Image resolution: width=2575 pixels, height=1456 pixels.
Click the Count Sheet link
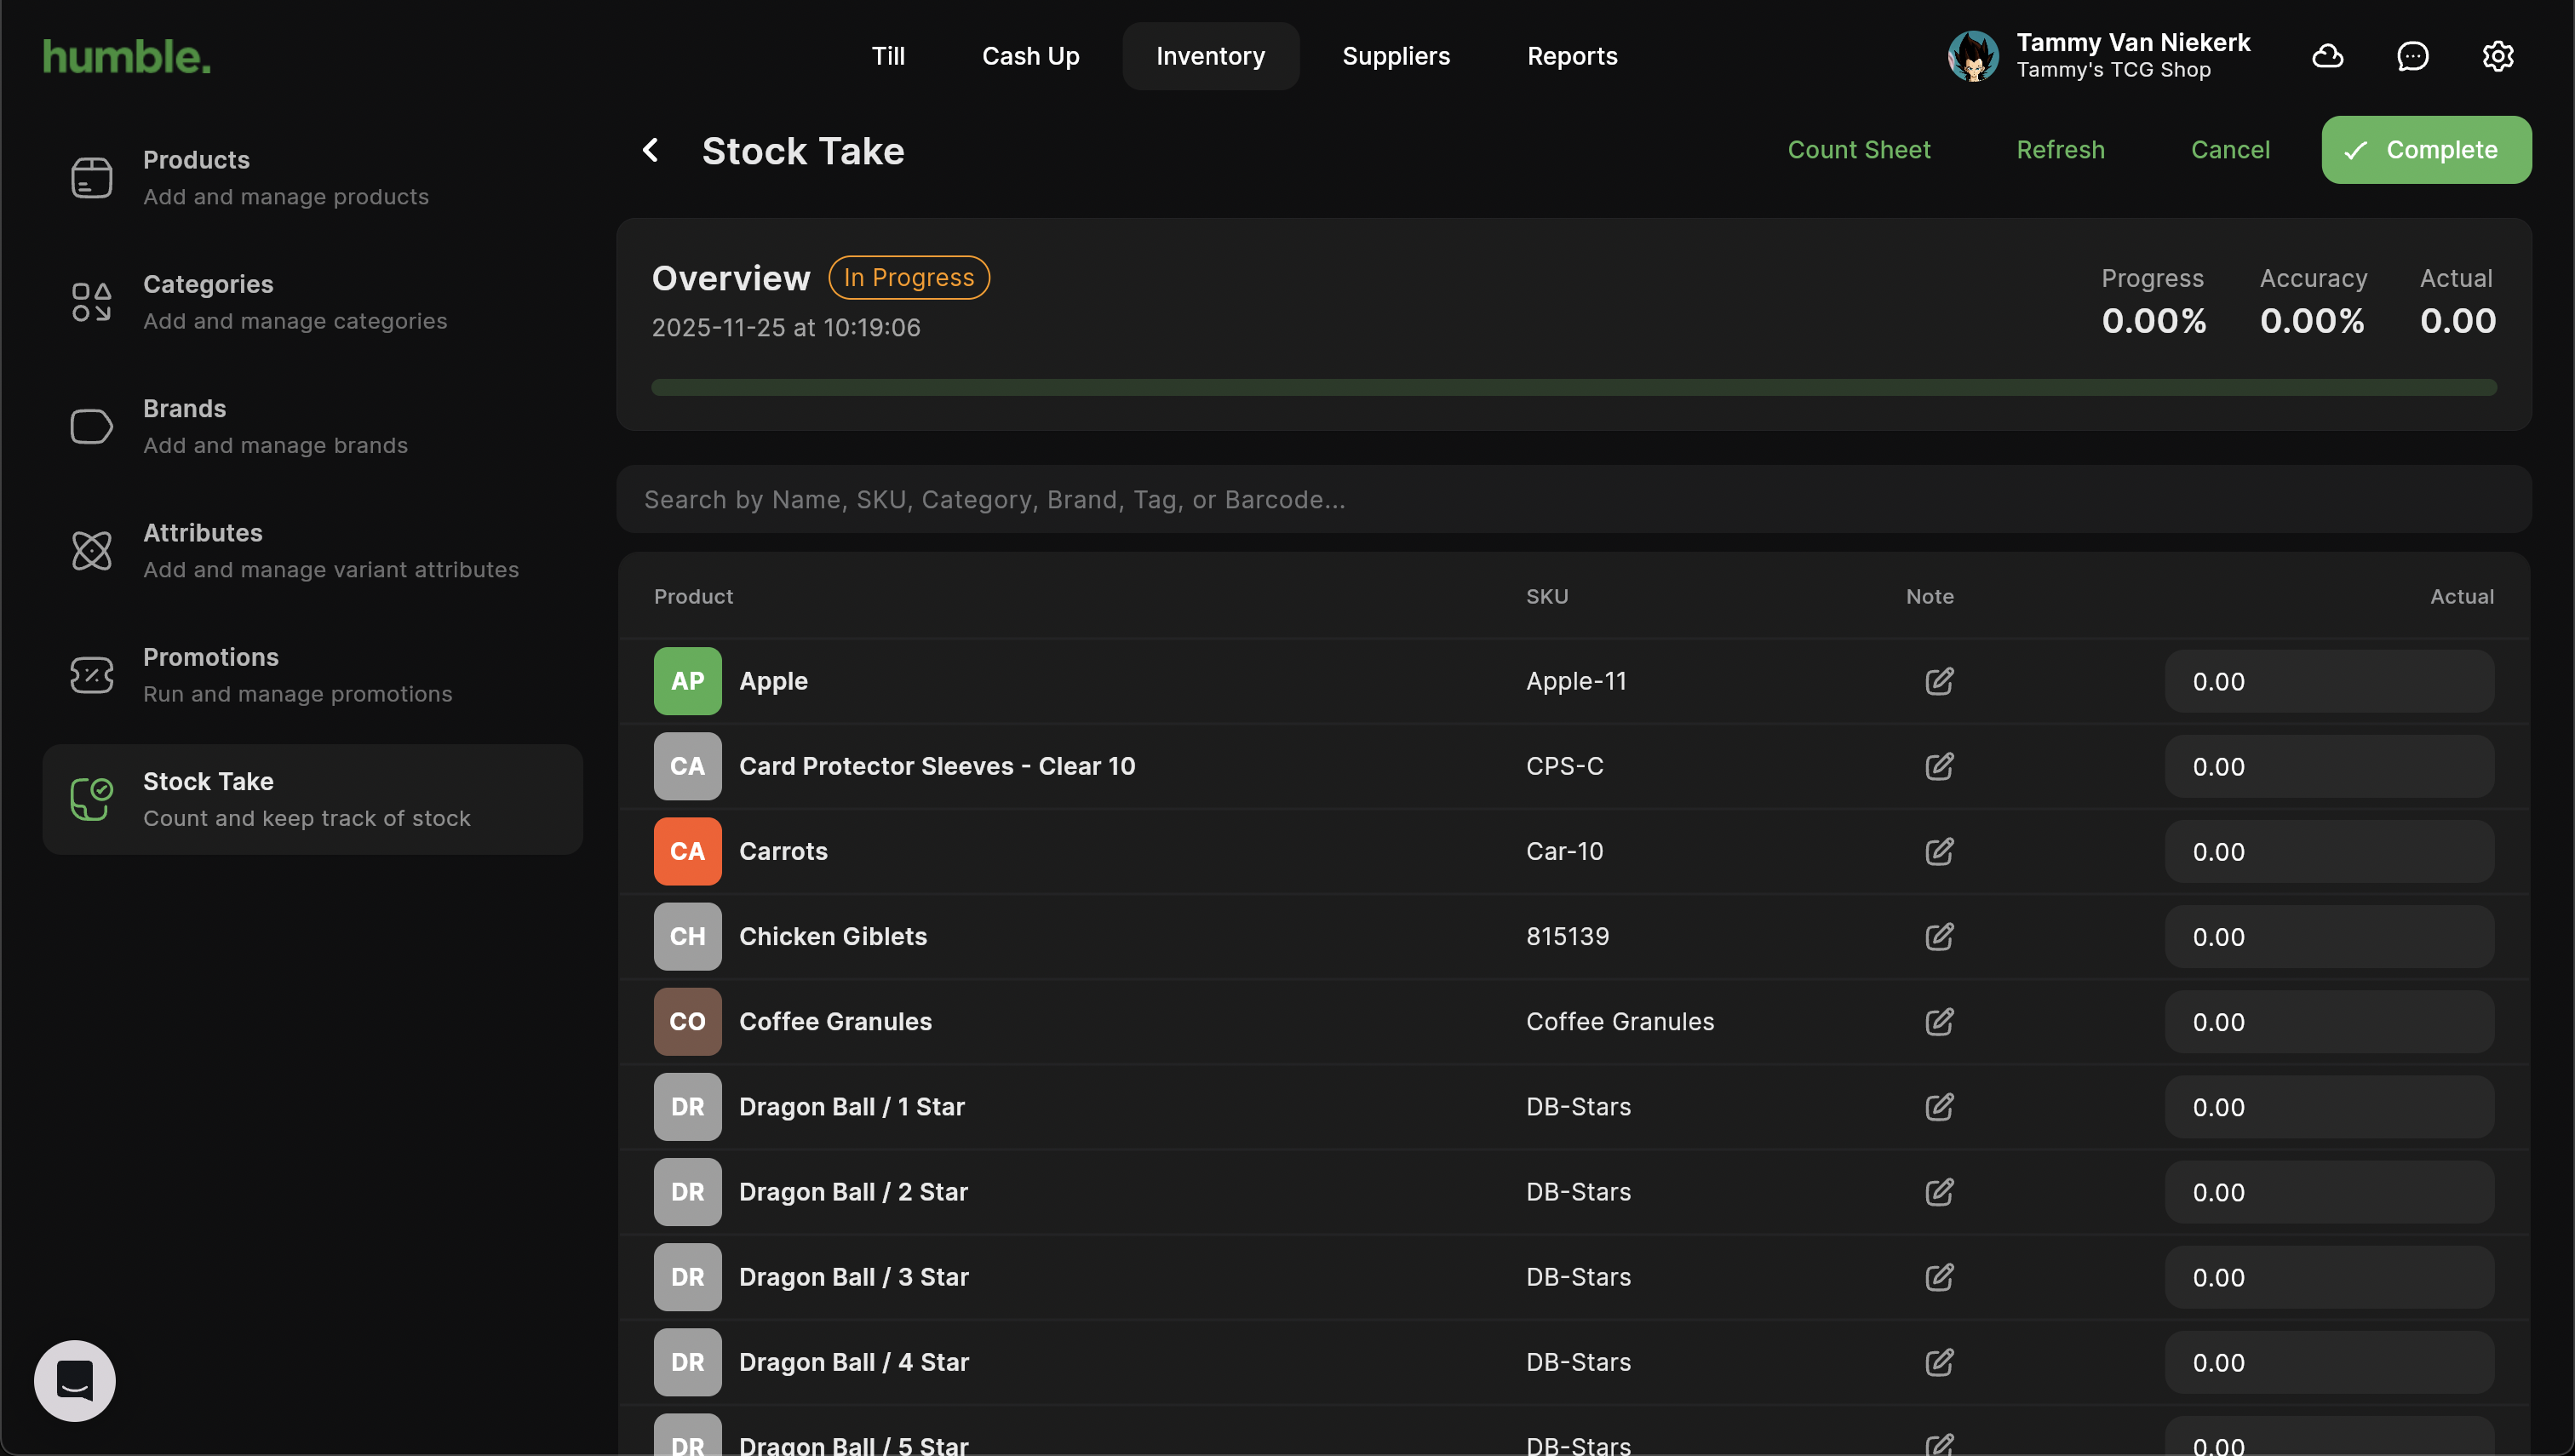1858,150
